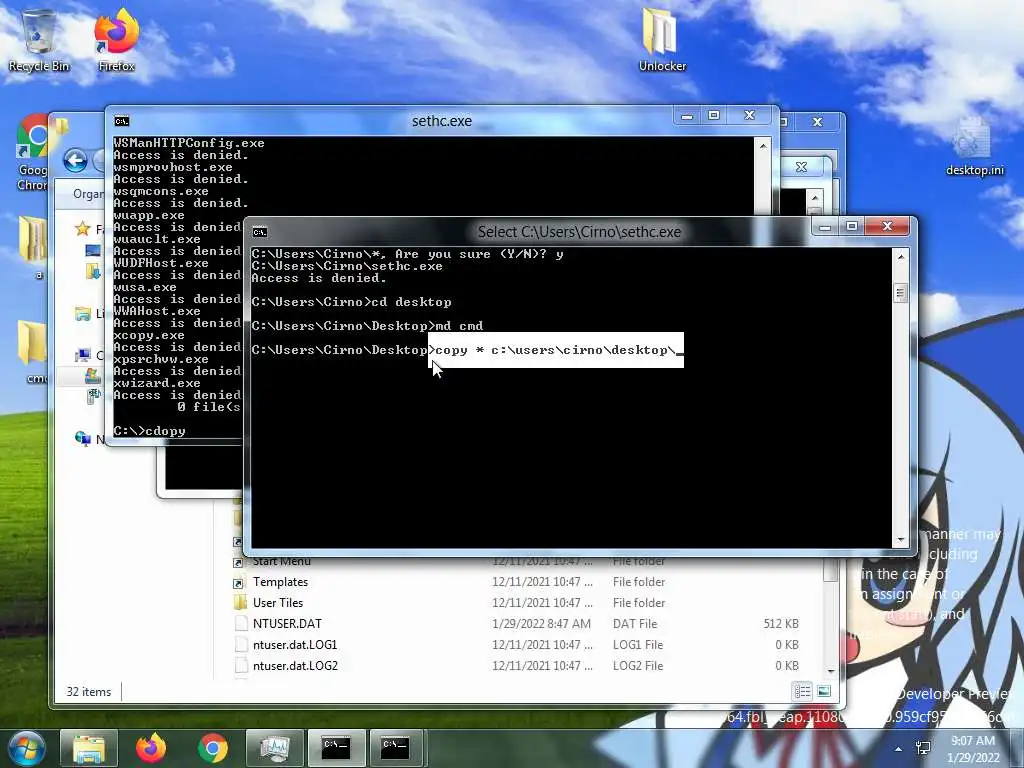The height and width of the screenshot is (768, 1024).
Task: Launch Firefox from the taskbar
Action: pos(151,748)
